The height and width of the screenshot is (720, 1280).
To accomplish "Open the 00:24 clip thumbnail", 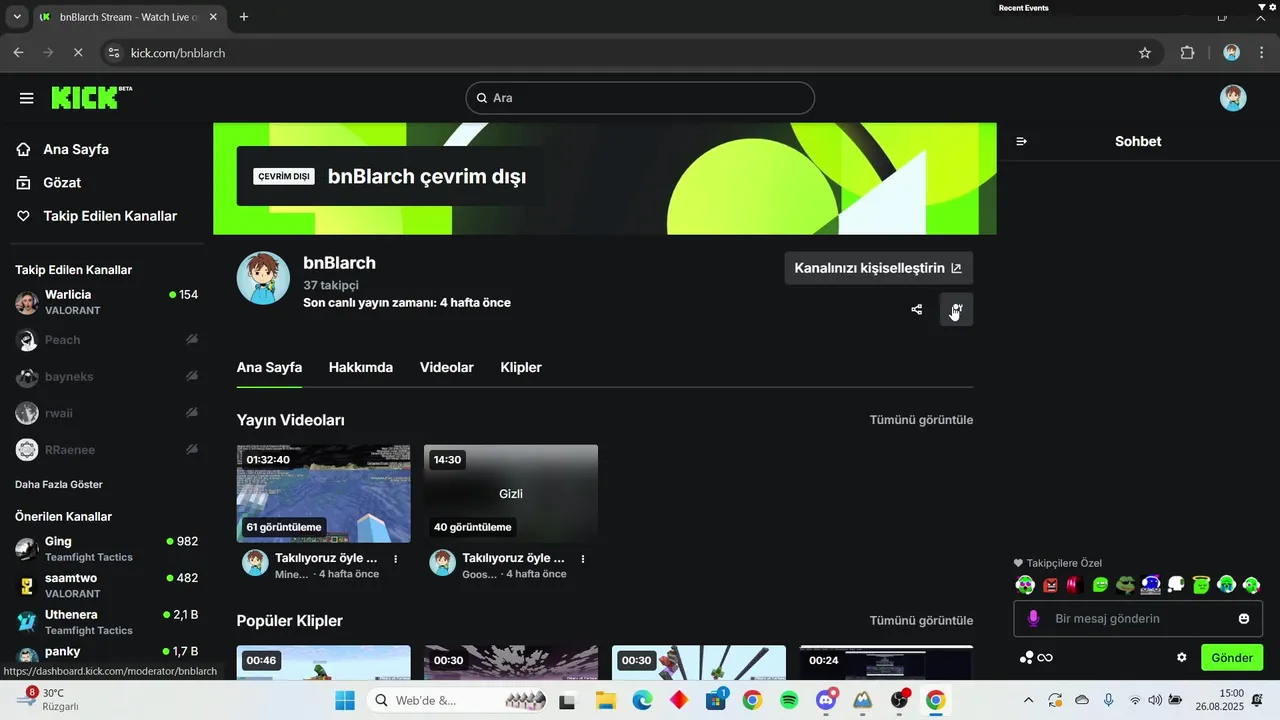I will click(886, 662).
